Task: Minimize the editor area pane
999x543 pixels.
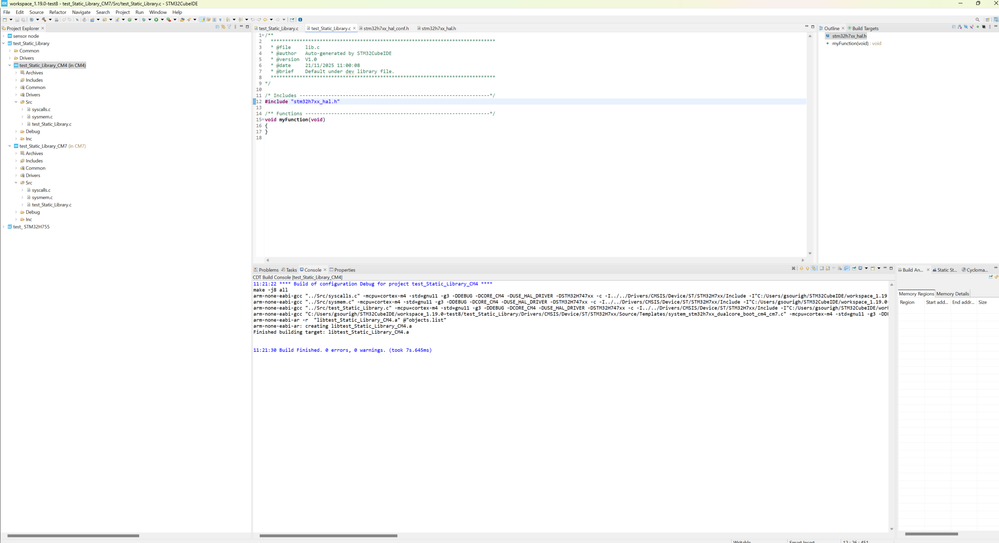Action: pos(806,27)
